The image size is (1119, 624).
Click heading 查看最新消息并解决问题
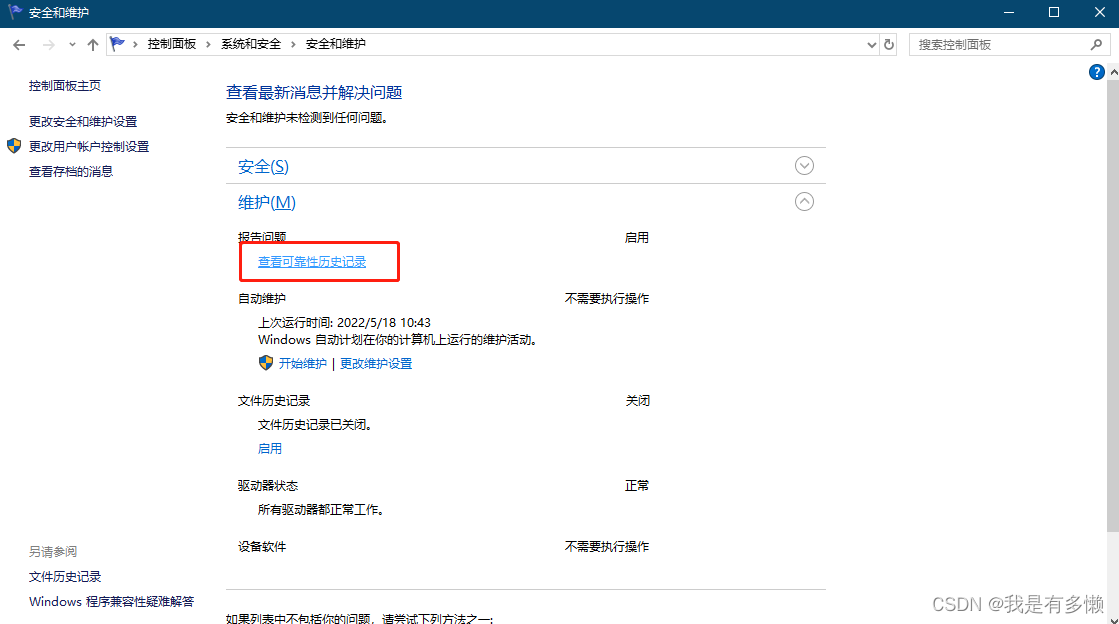(314, 92)
